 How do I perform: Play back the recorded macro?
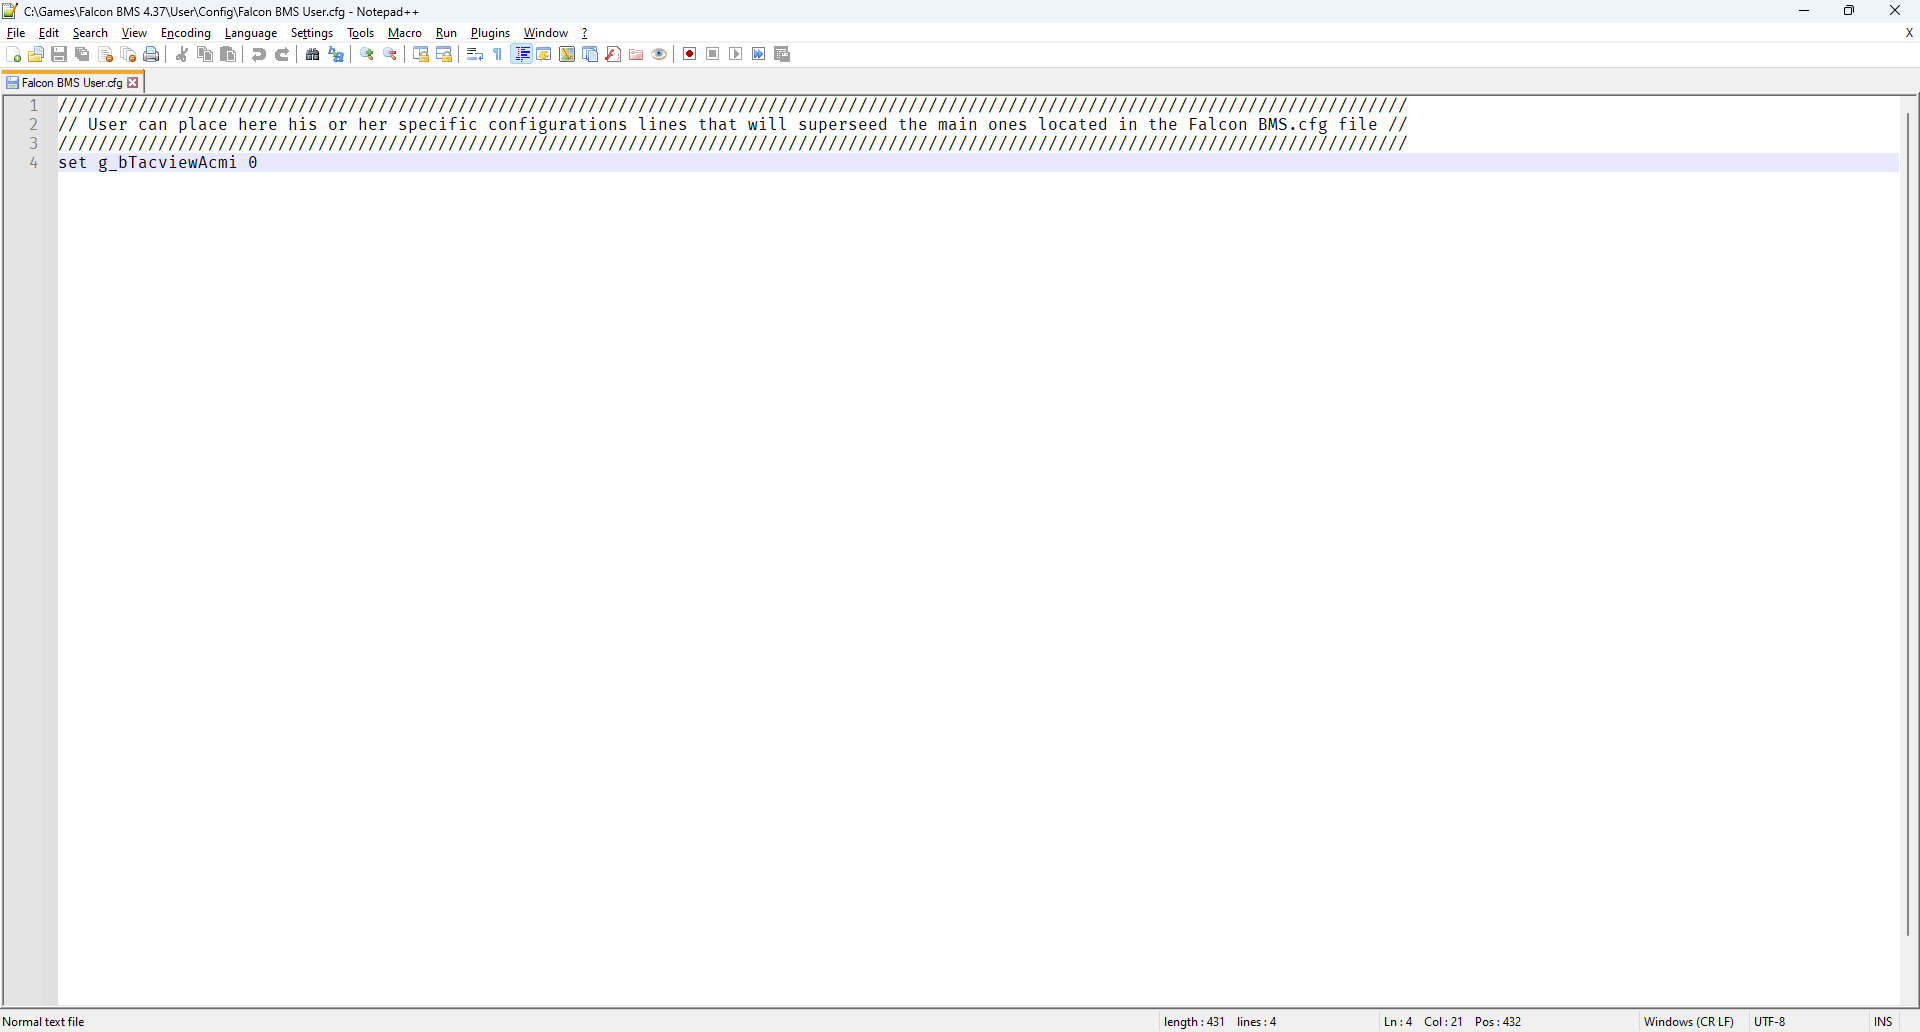click(736, 55)
